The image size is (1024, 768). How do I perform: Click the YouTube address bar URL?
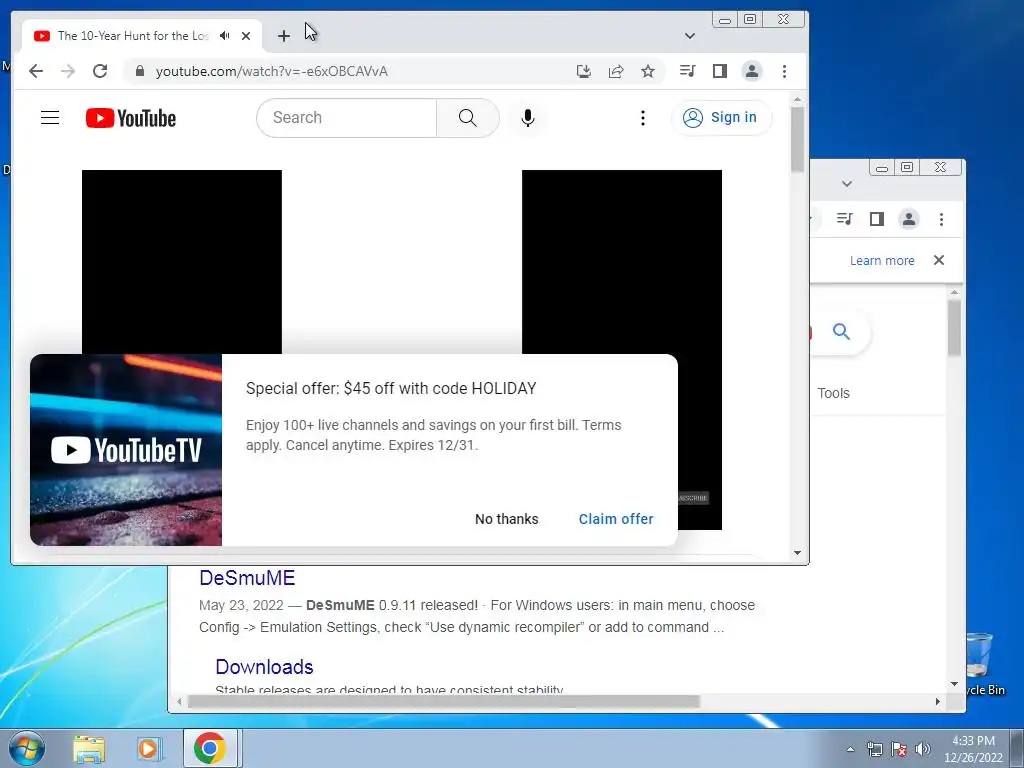coord(272,71)
